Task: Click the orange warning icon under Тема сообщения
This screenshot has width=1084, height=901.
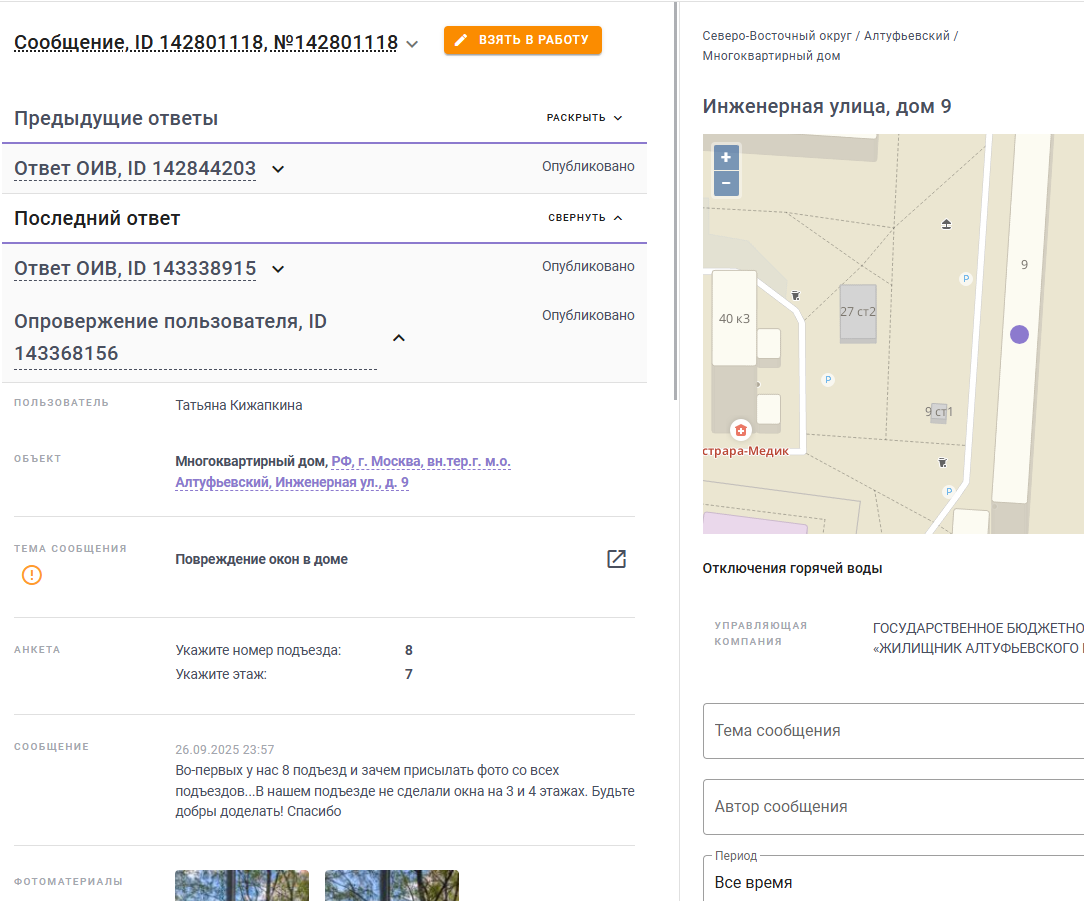Action: [x=32, y=575]
